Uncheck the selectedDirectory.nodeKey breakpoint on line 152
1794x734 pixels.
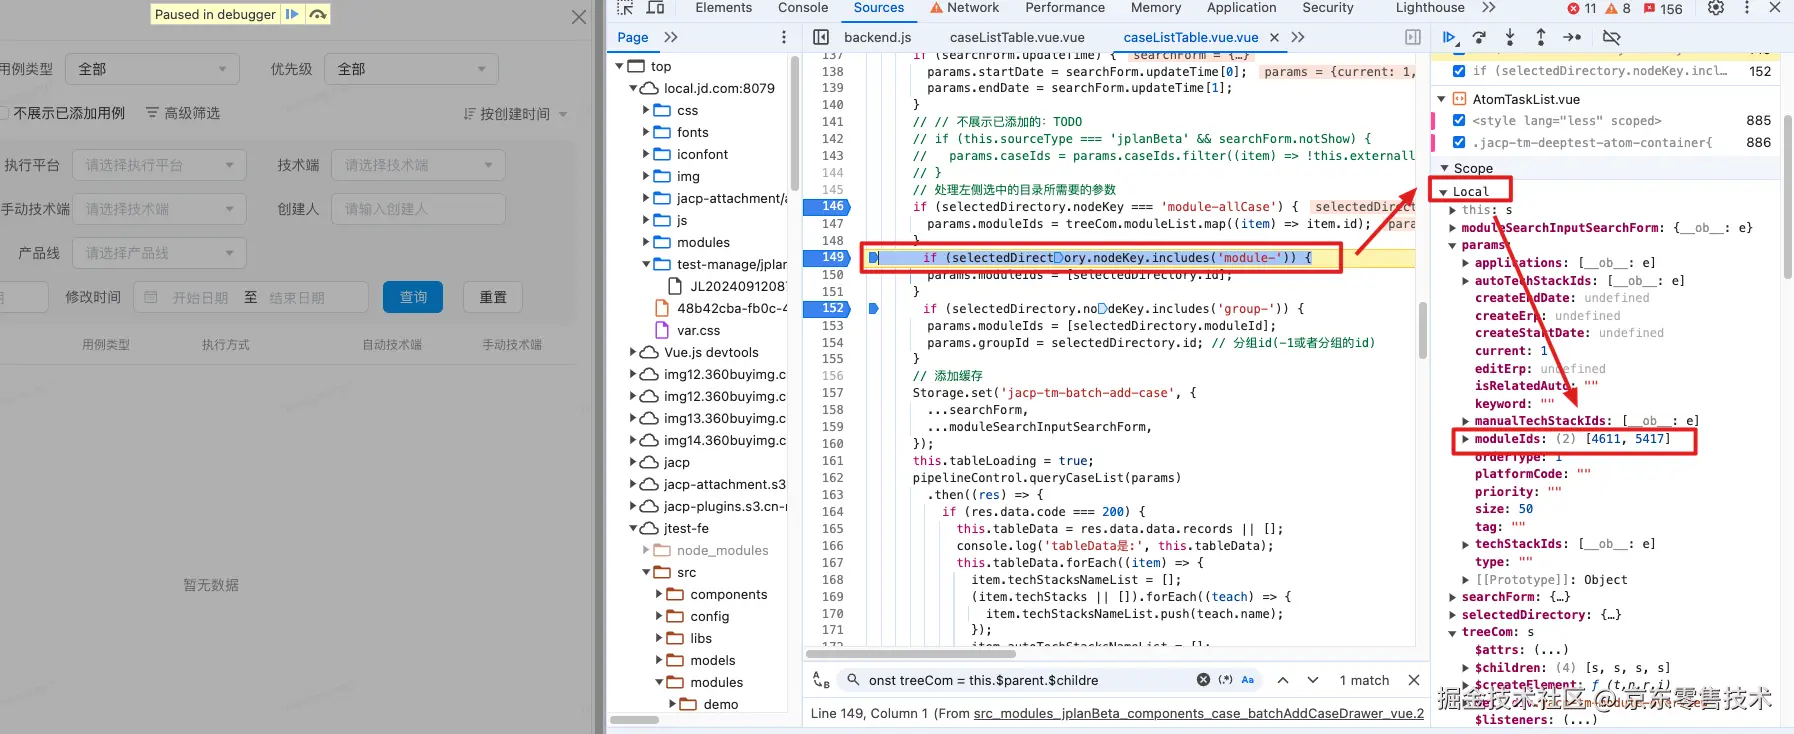[x=1459, y=71]
